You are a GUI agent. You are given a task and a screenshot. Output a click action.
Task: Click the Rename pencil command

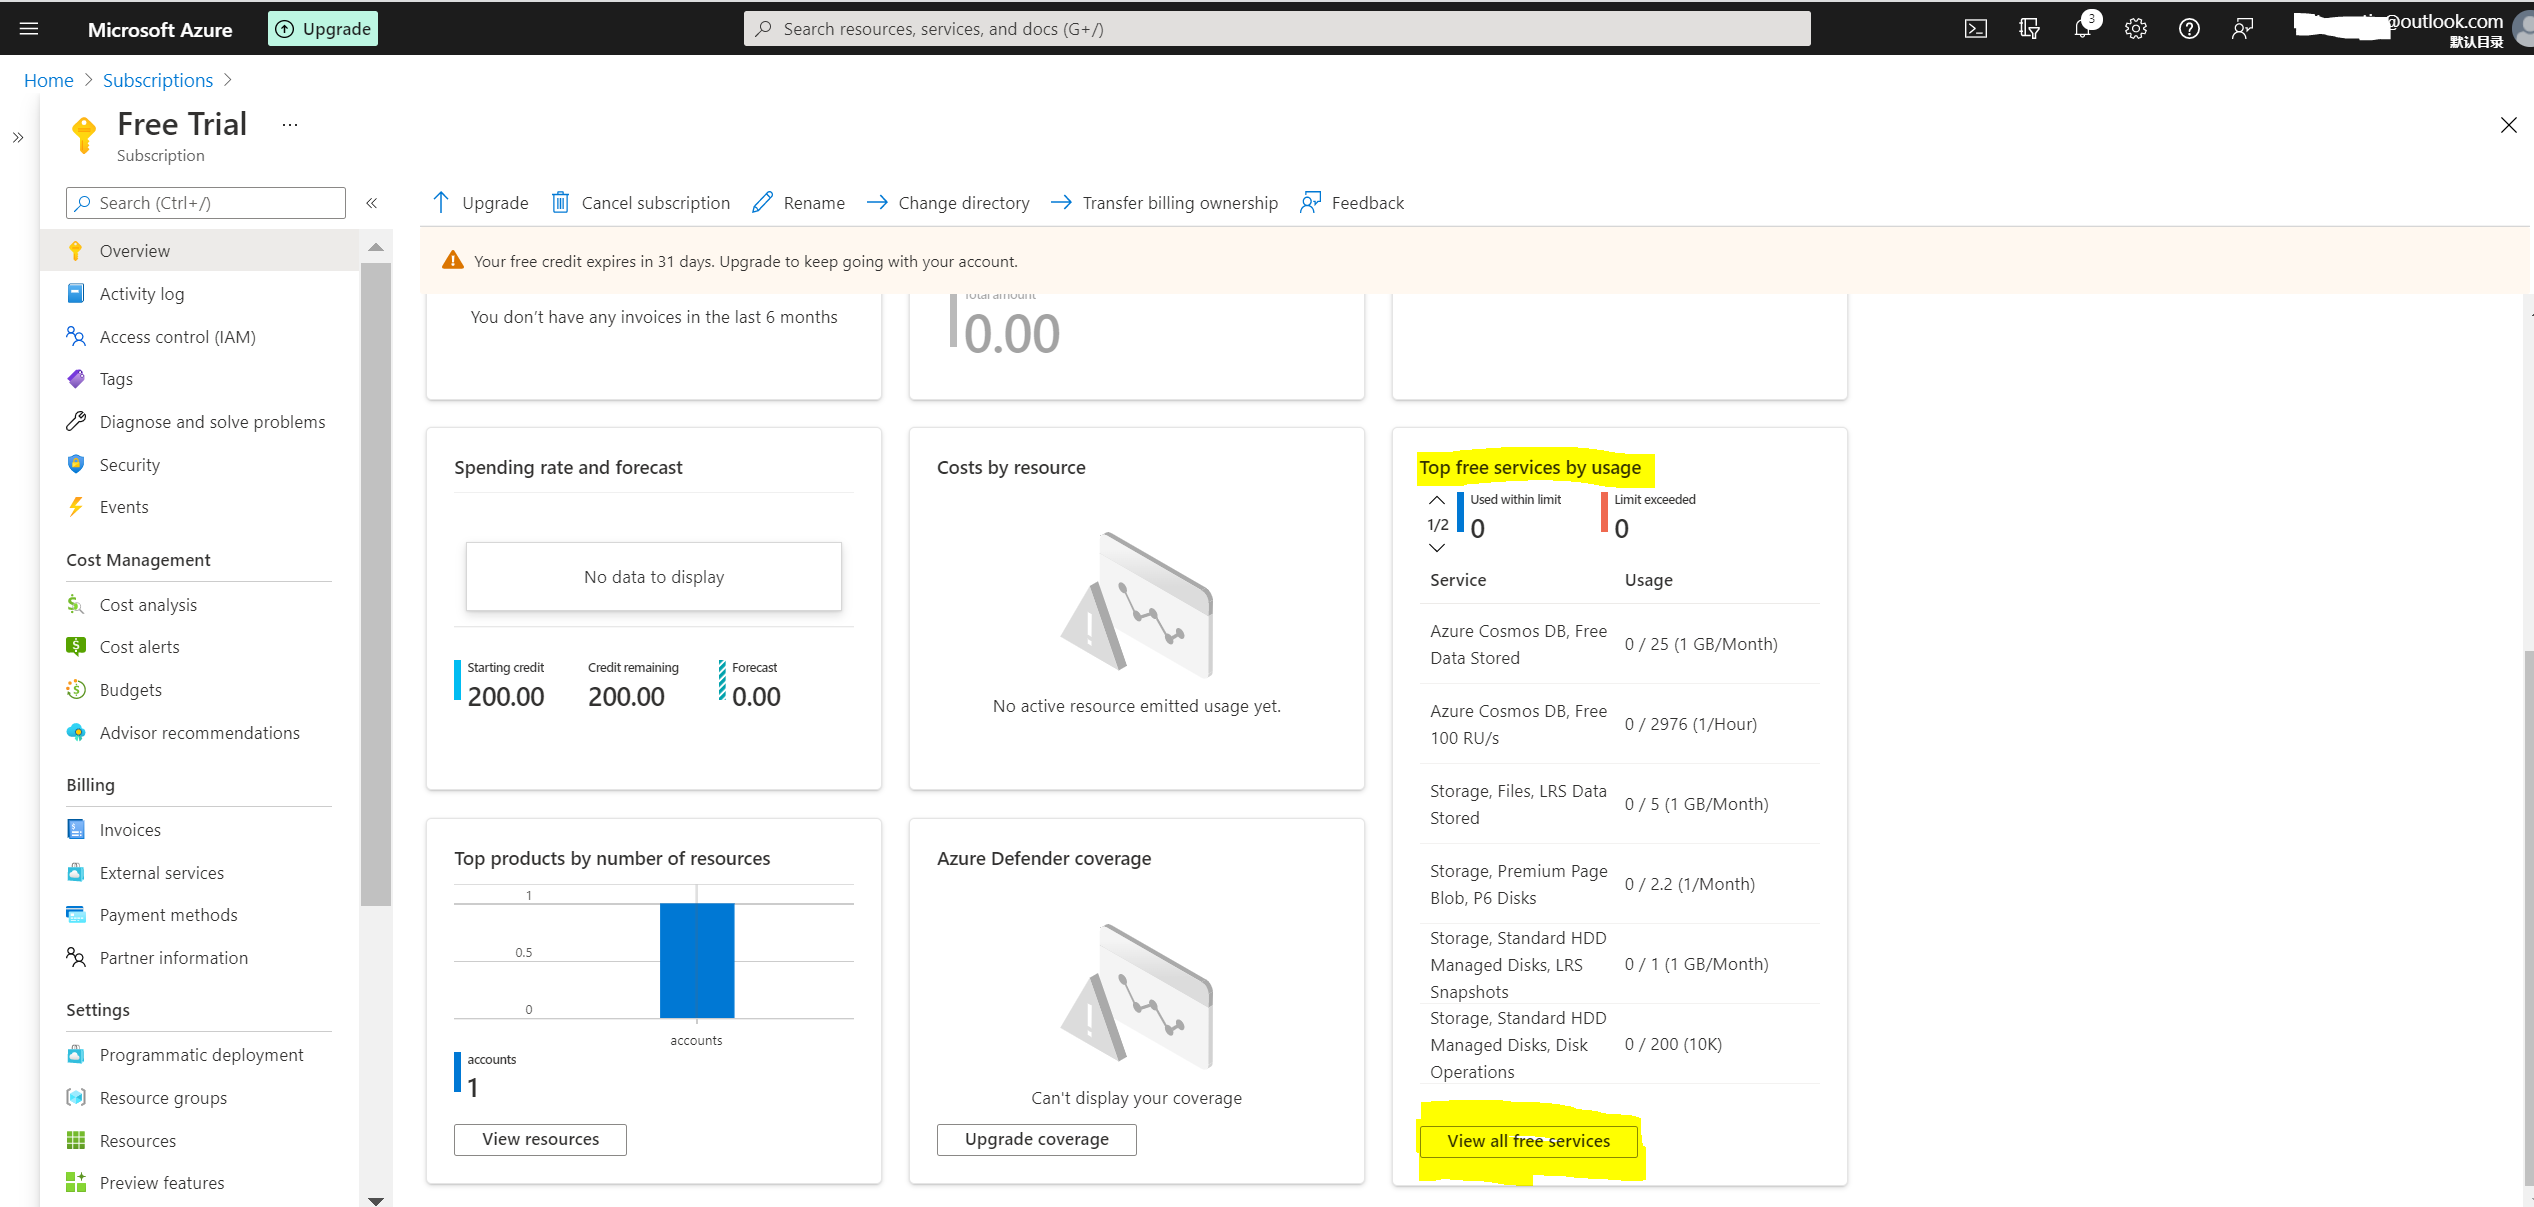799,203
